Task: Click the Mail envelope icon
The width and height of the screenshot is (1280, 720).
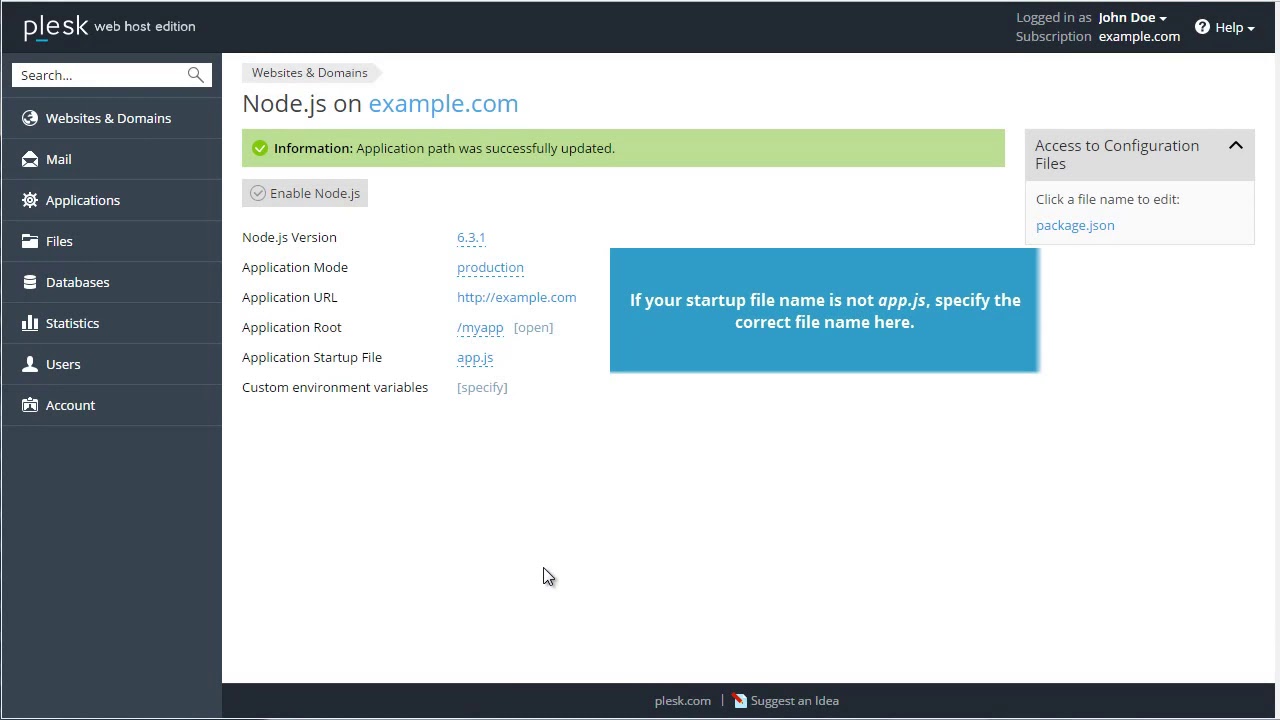Action: point(30,159)
